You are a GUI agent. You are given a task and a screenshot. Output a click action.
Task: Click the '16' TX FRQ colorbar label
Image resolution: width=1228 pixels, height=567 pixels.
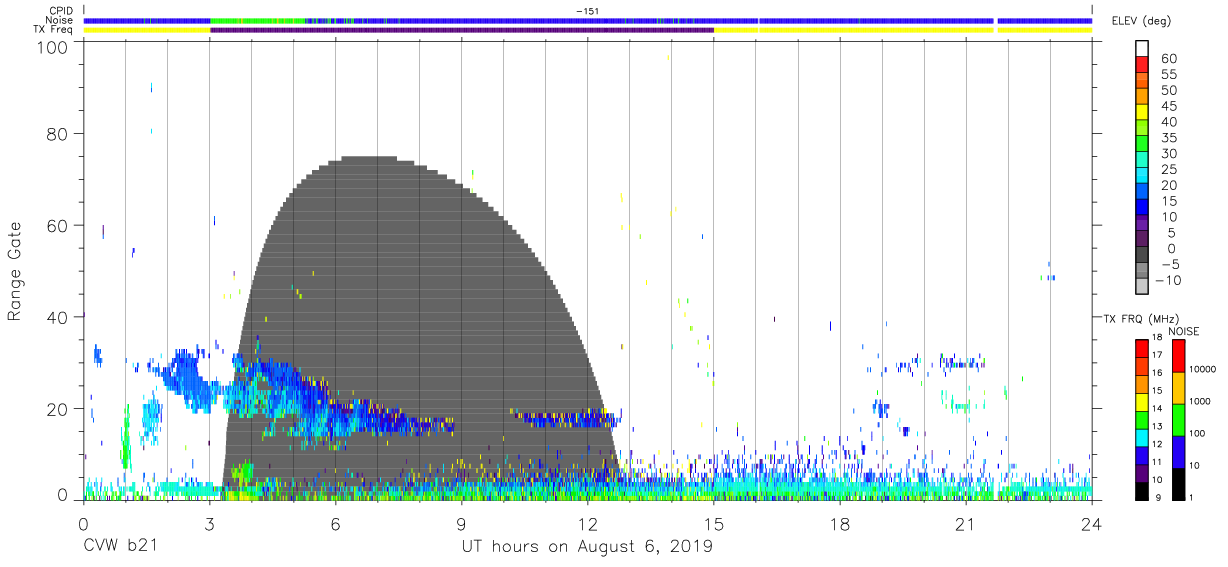(x=1156, y=373)
